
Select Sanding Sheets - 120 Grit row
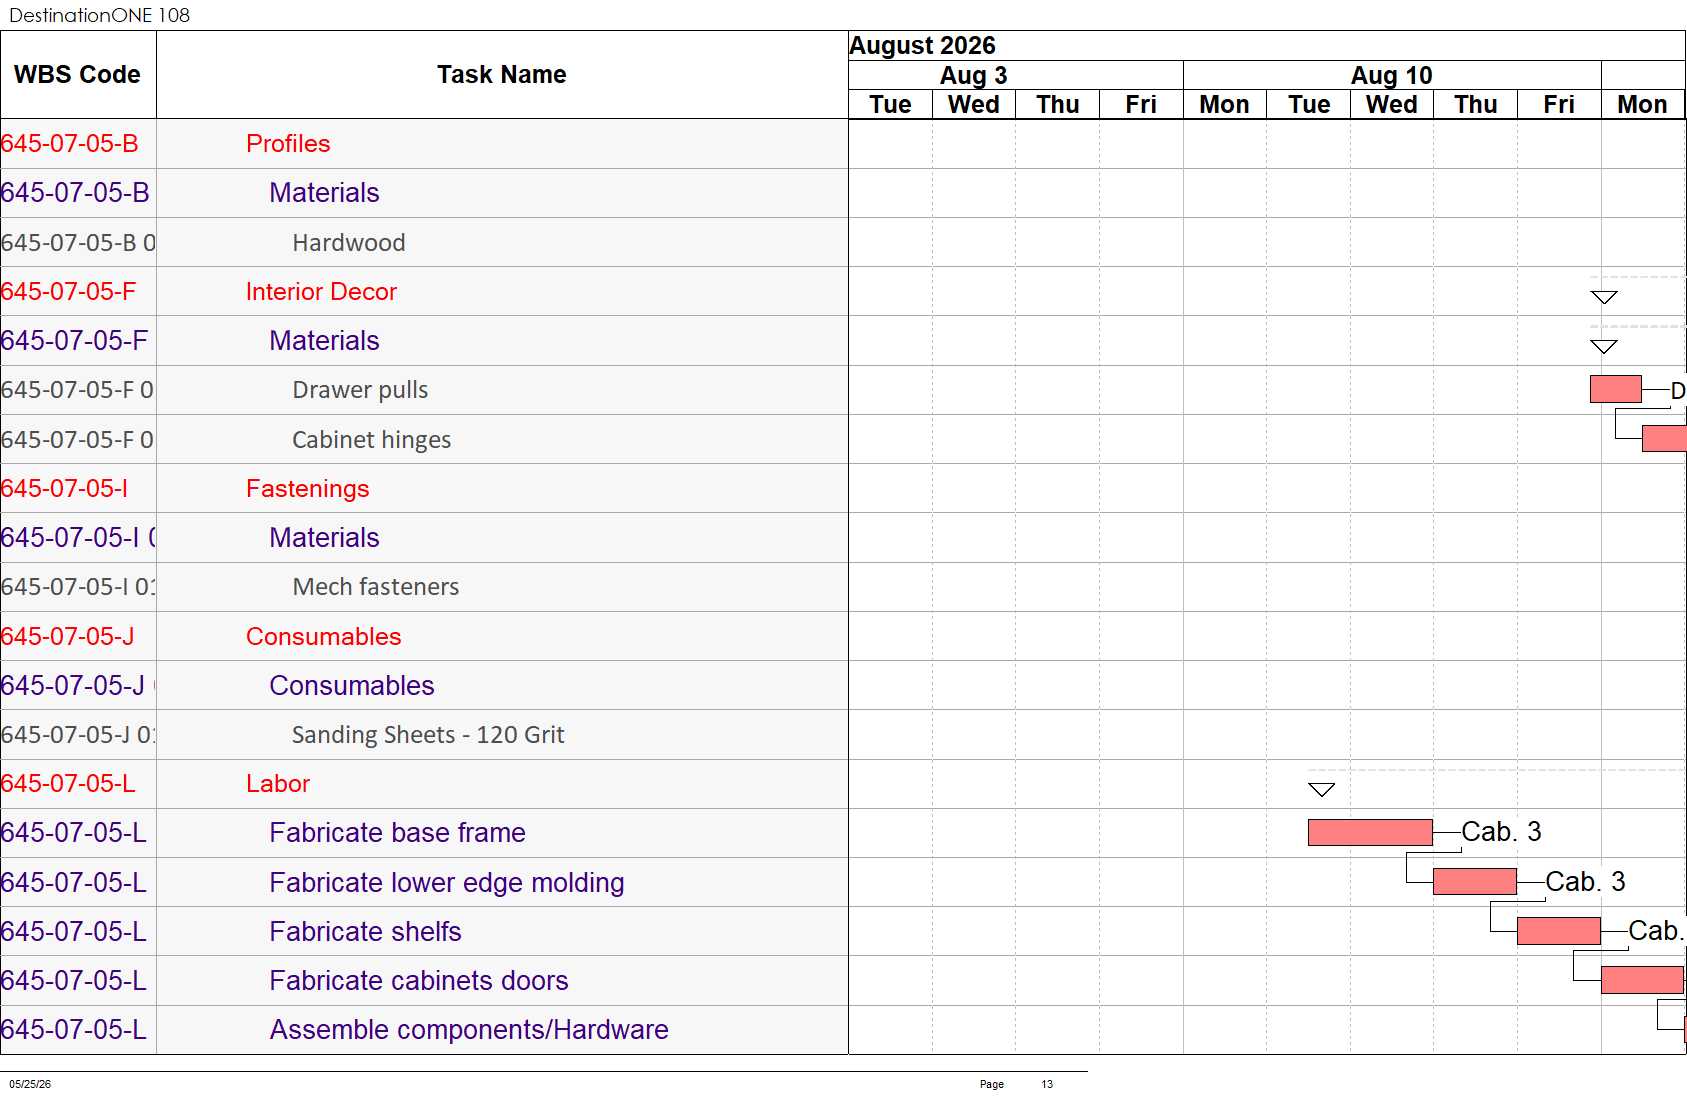[424, 735]
